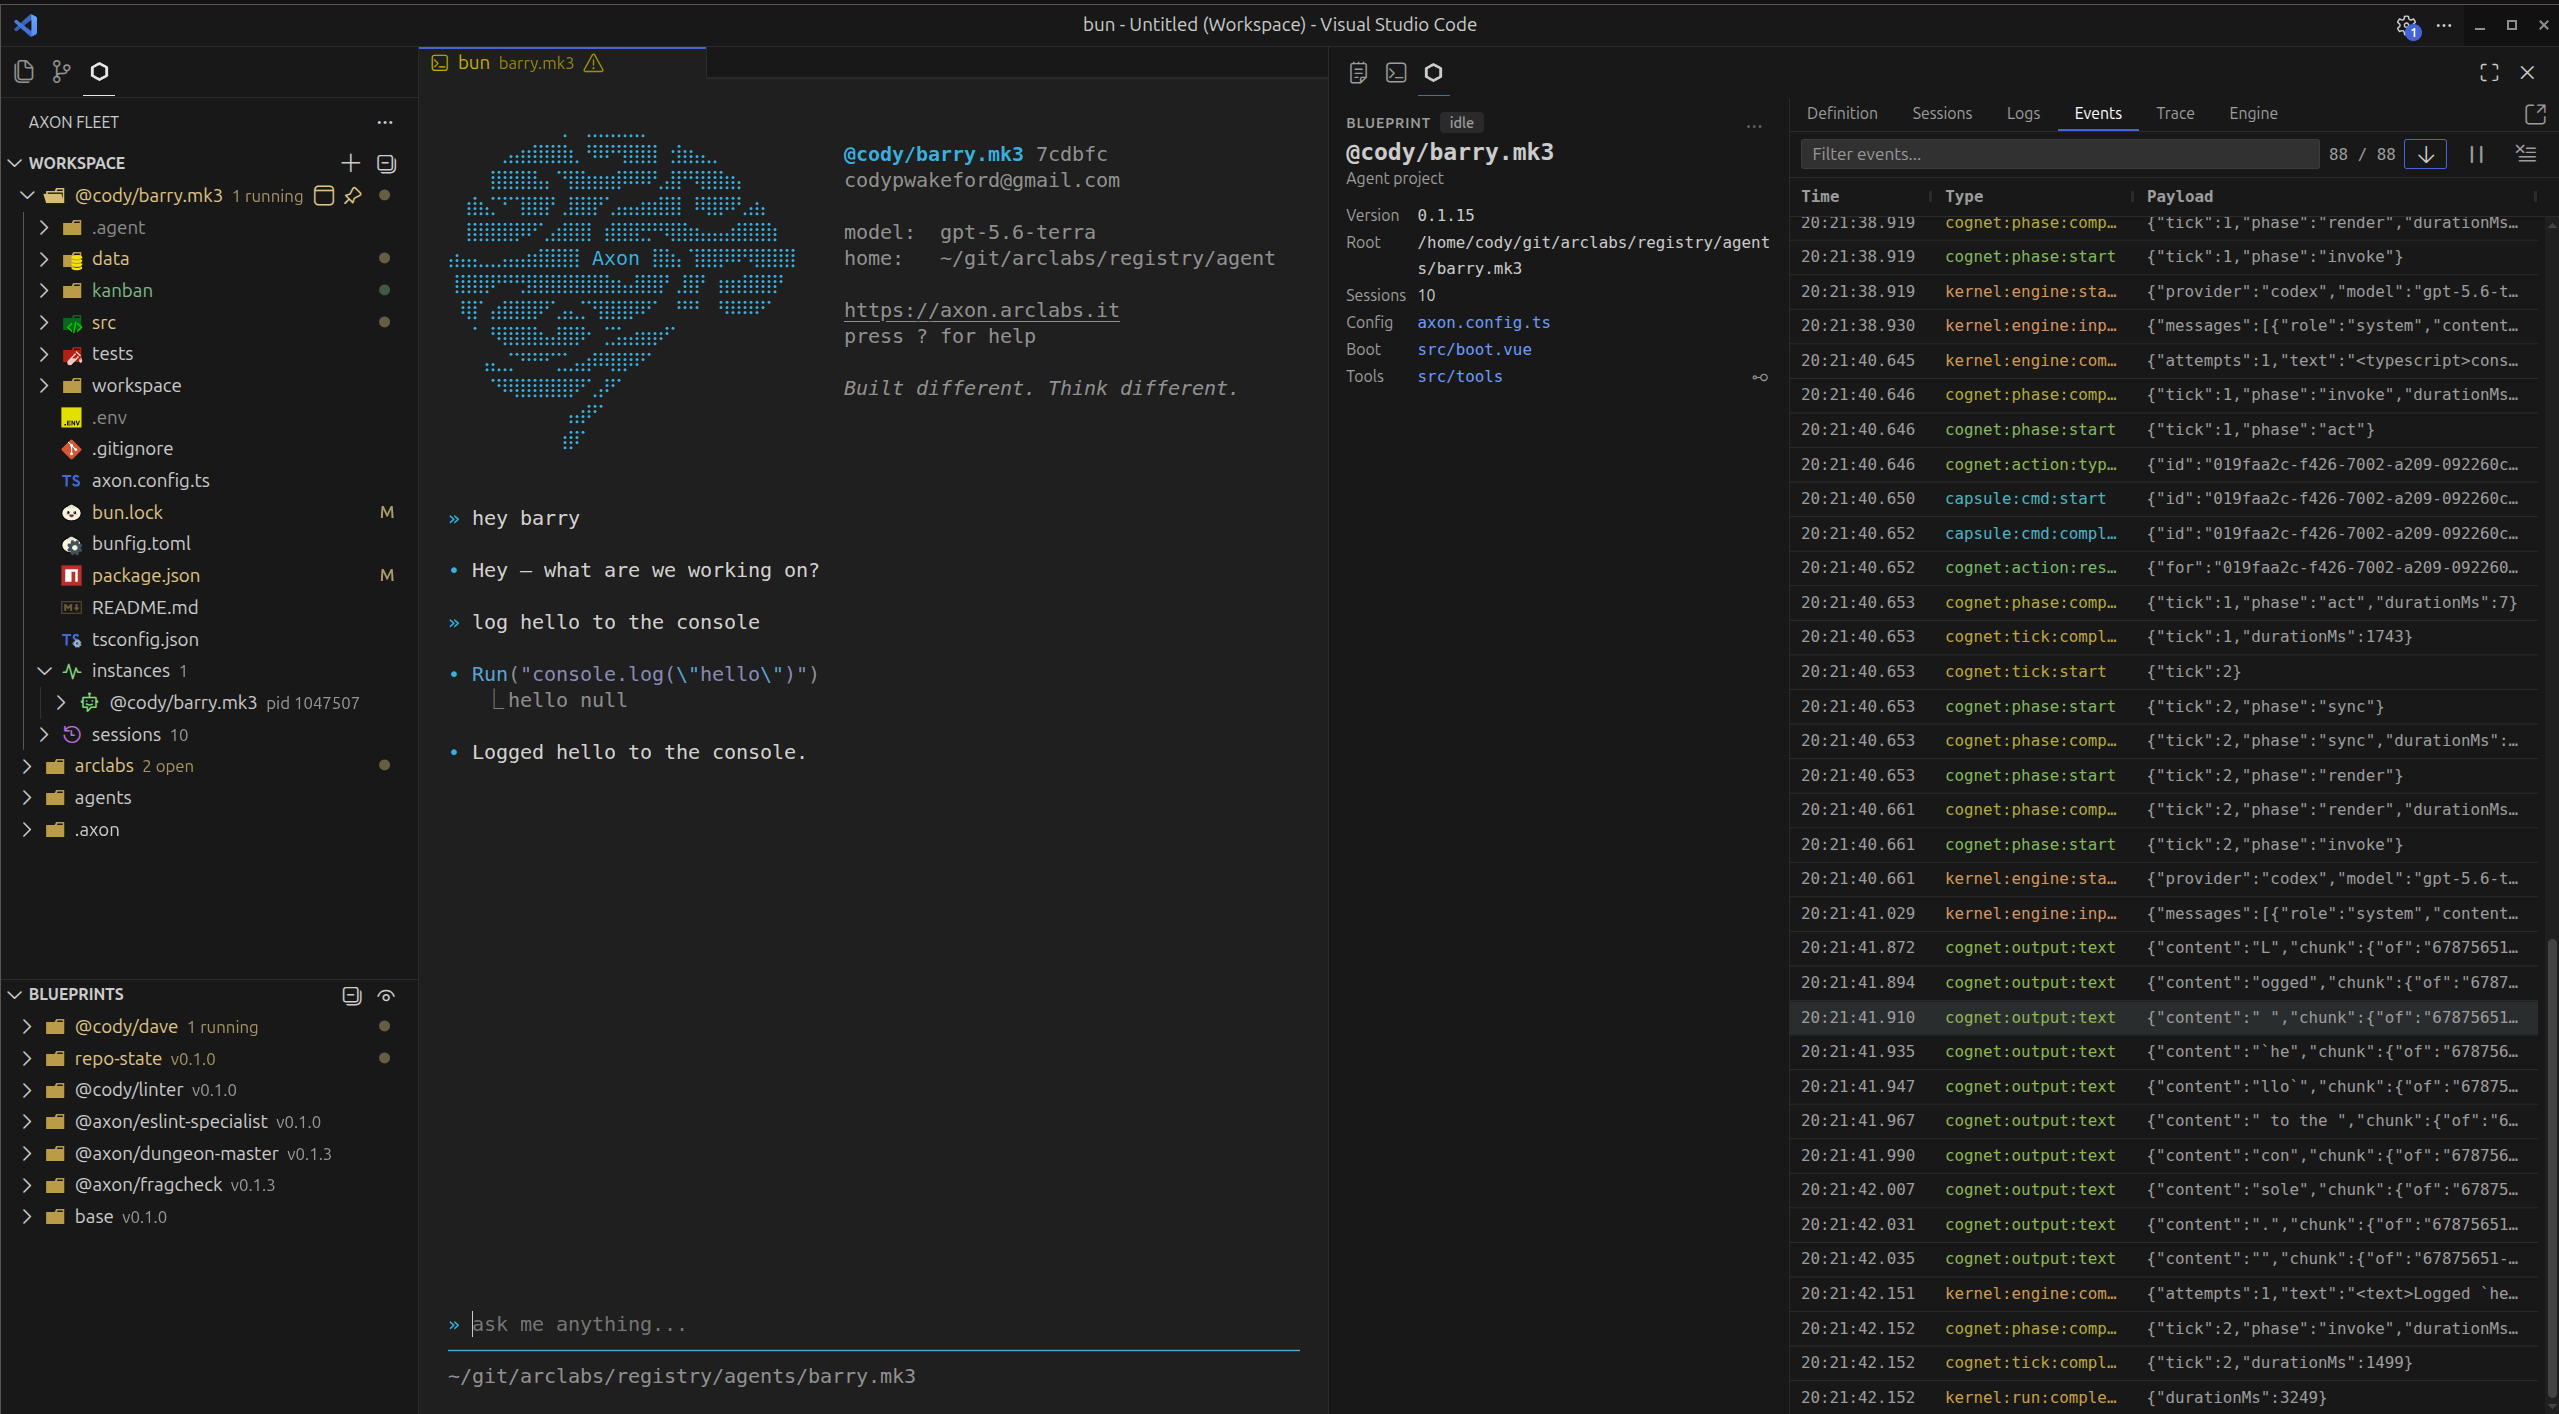The height and width of the screenshot is (1414, 2559).
Task: Toggle auto-scroll down arrow in Events
Action: [2426, 154]
